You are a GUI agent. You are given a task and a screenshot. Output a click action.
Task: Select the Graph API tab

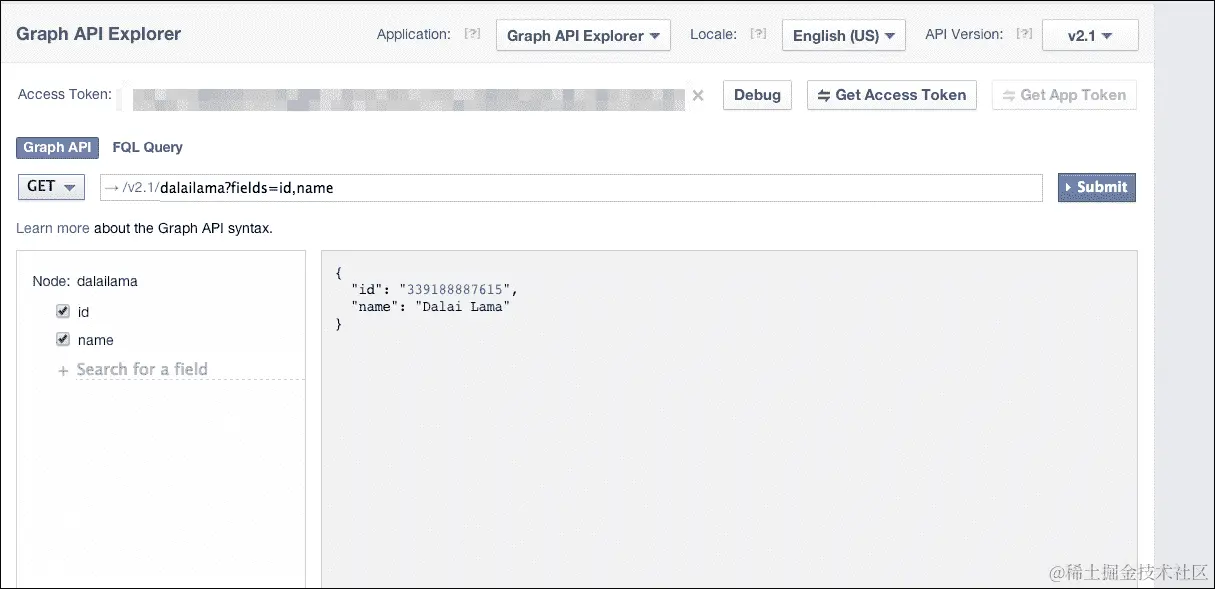tap(57, 147)
